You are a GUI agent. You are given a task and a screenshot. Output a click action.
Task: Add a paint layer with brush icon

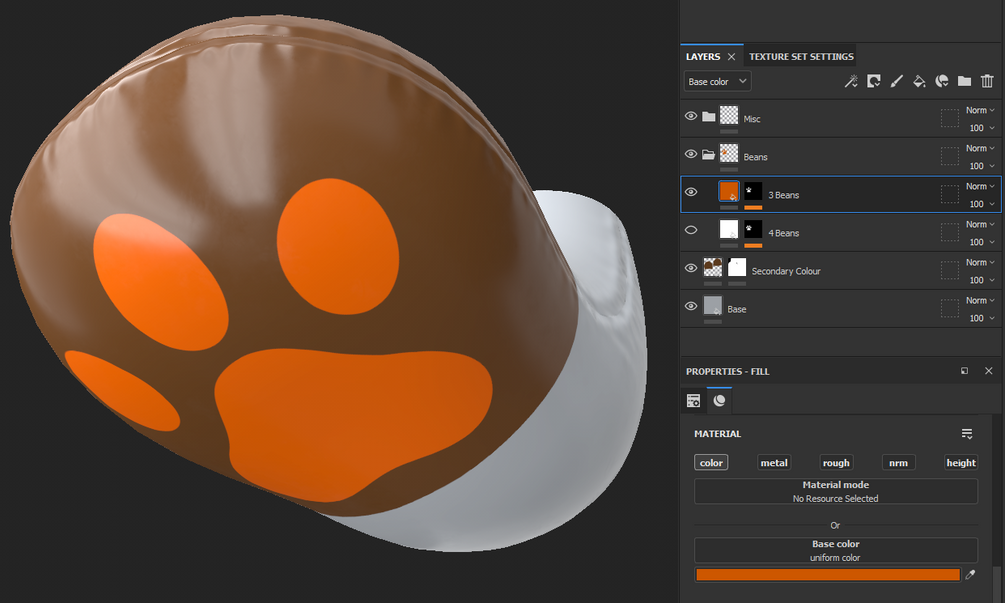pyautogui.click(x=896, y=81)
